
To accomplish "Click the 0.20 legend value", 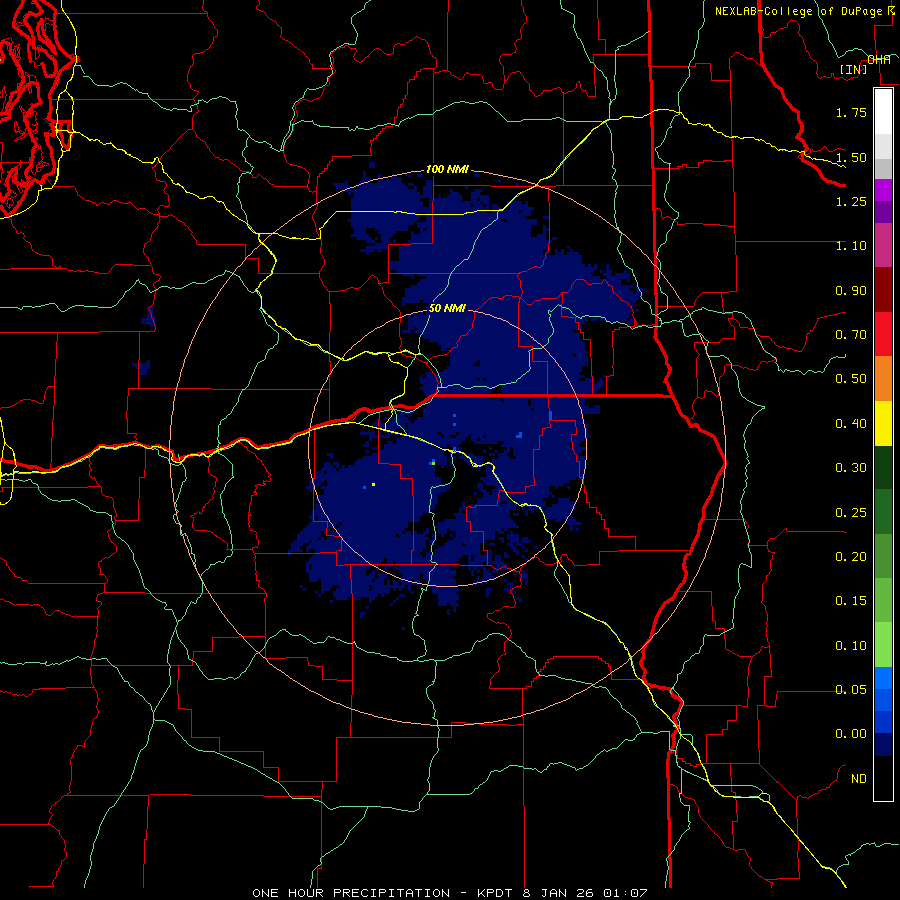I will 851,557.
